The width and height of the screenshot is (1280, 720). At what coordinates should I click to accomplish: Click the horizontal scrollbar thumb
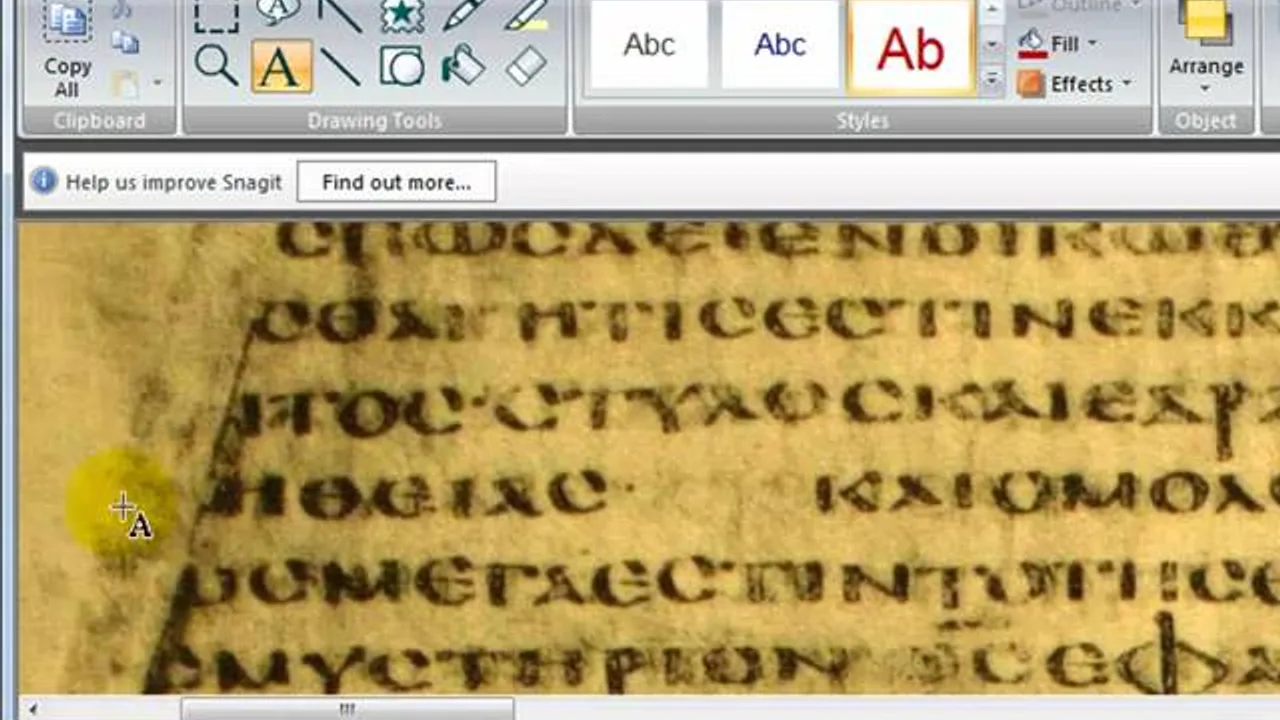pyautogui.click(x=346, y=709)
